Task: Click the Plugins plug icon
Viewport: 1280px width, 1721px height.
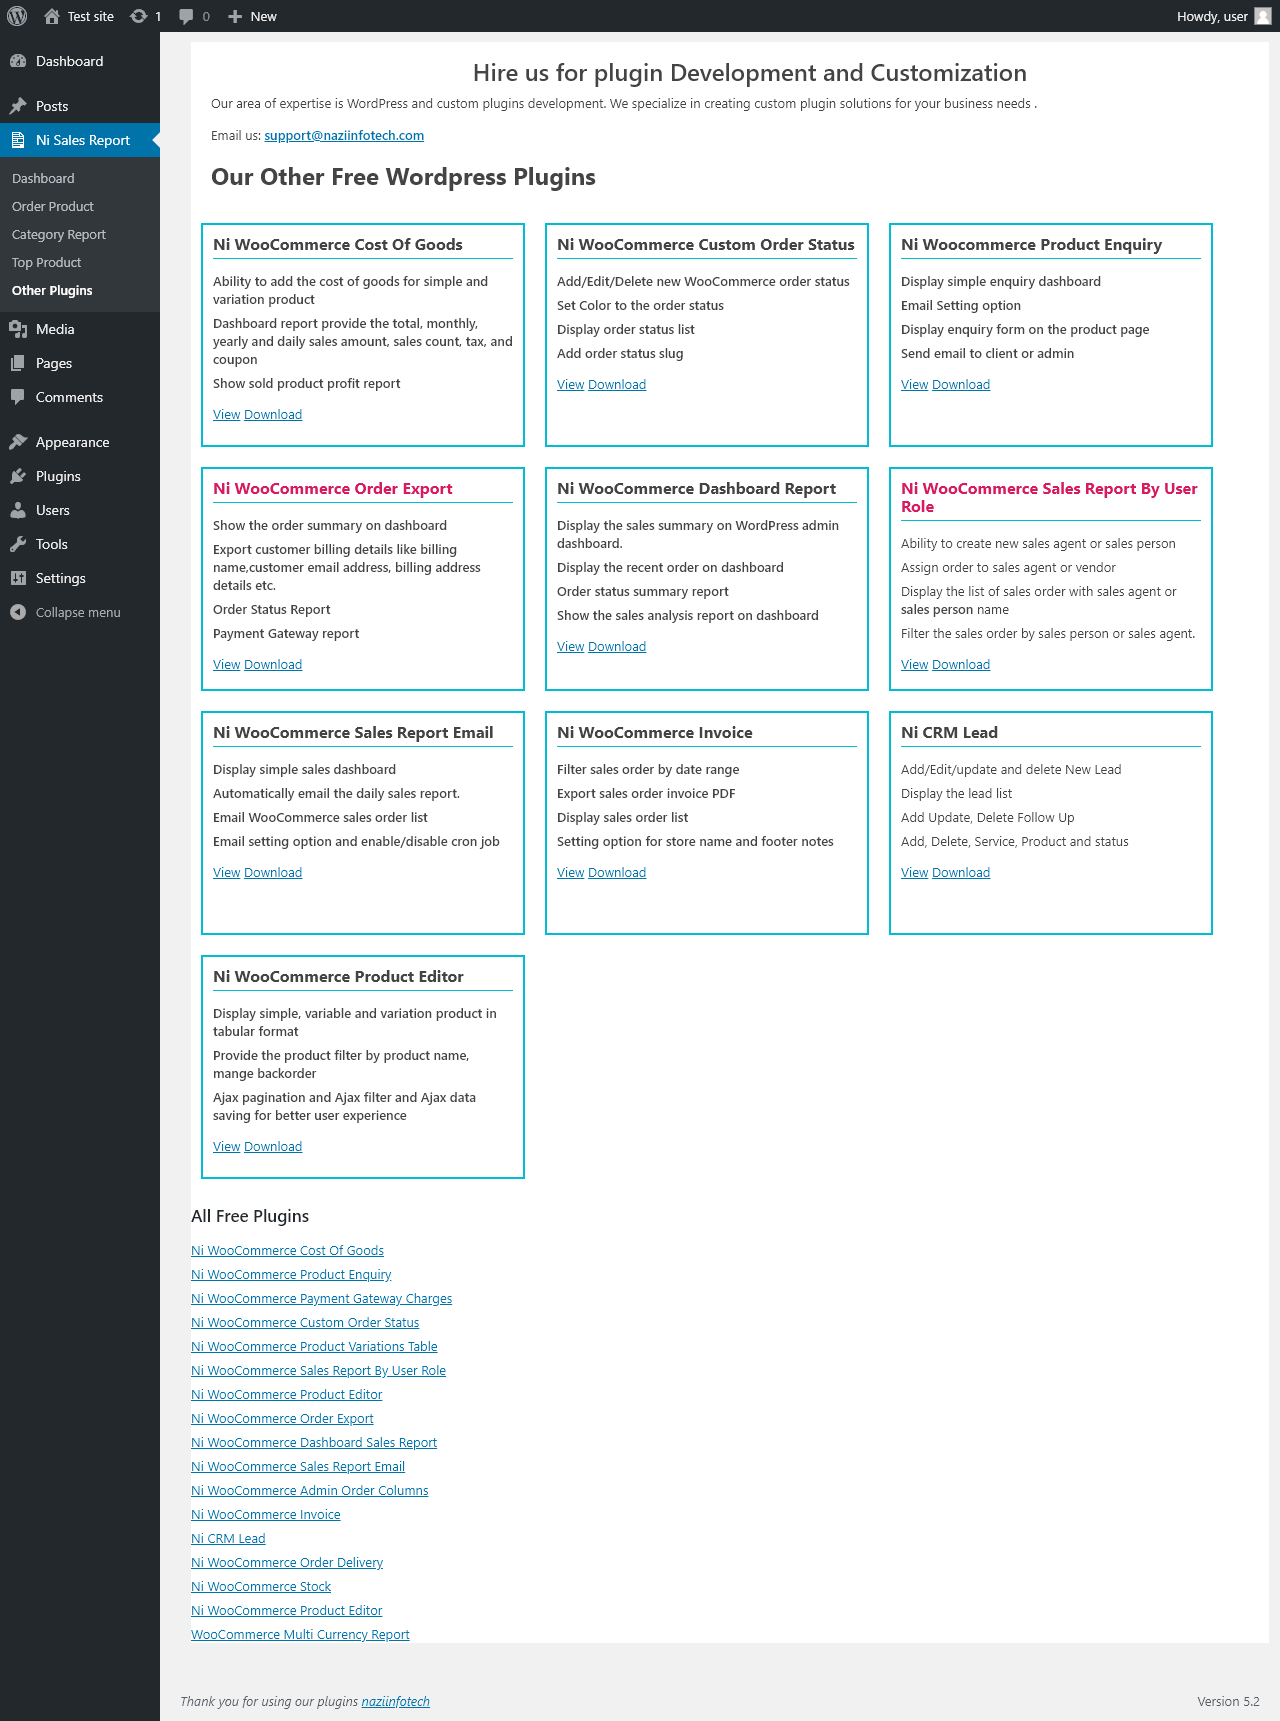Action: [18, 476]
